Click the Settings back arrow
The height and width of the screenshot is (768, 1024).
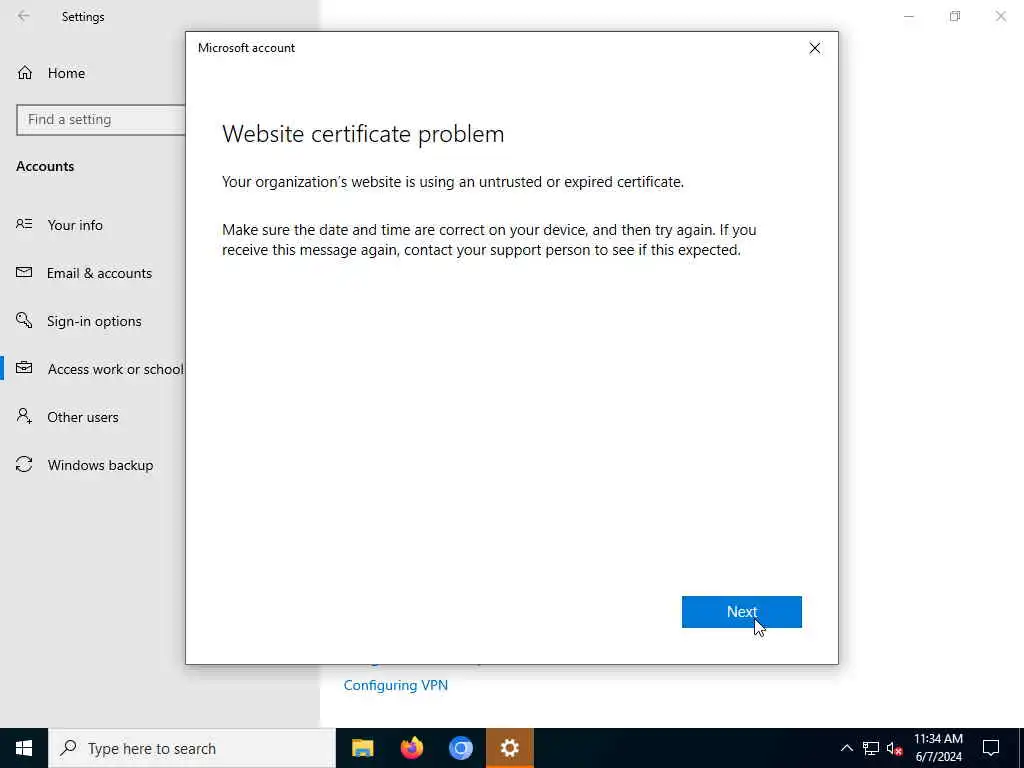click(x=24, y=16)
